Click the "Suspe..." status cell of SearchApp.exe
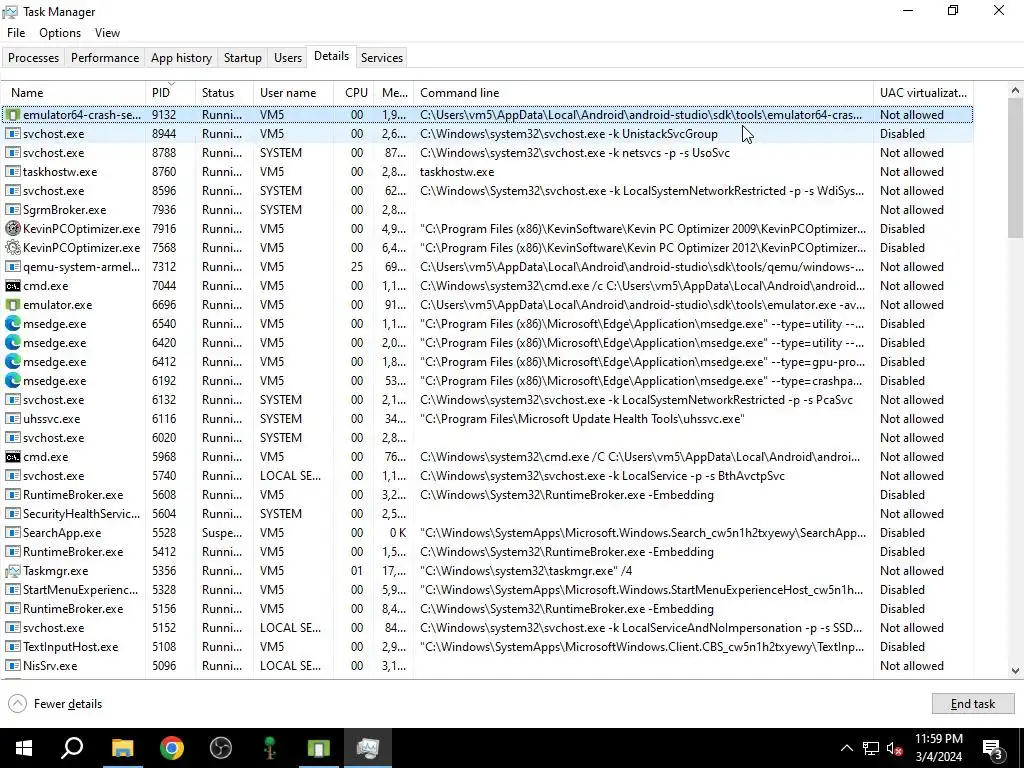The width and height of the screenshot is (1024, 768). tap(222, 533)
